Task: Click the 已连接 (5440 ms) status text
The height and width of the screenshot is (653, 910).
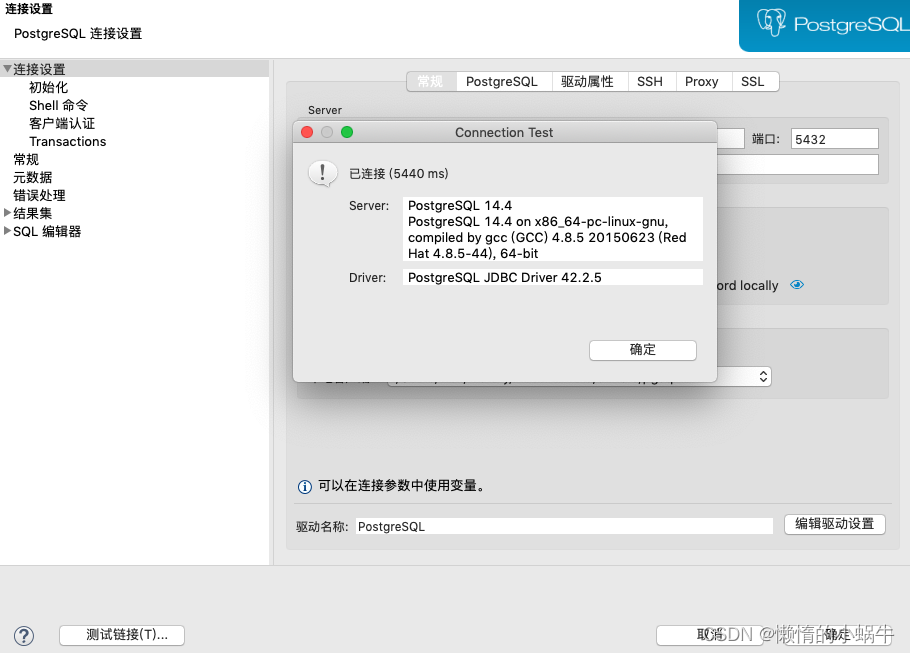Action: pos(398,174)
